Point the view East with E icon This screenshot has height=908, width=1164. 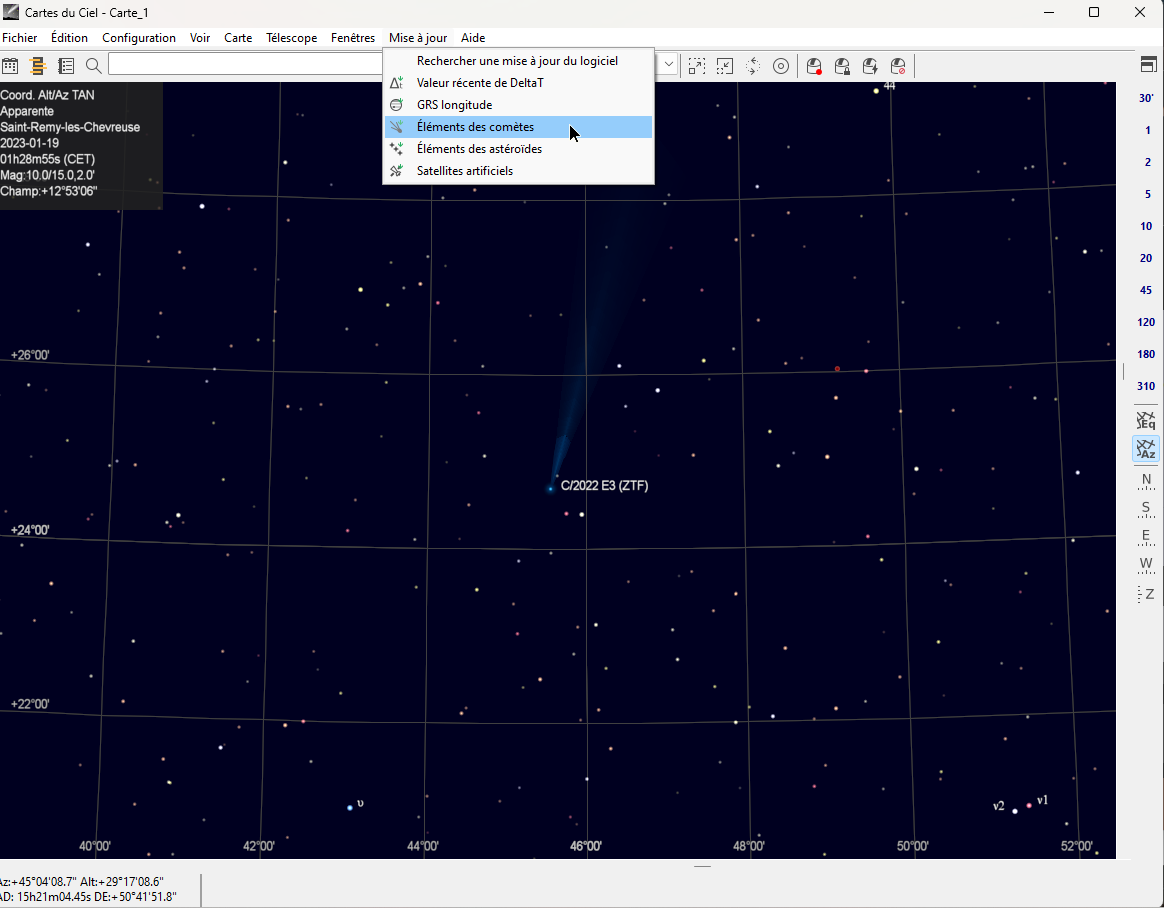[1146, 537]
